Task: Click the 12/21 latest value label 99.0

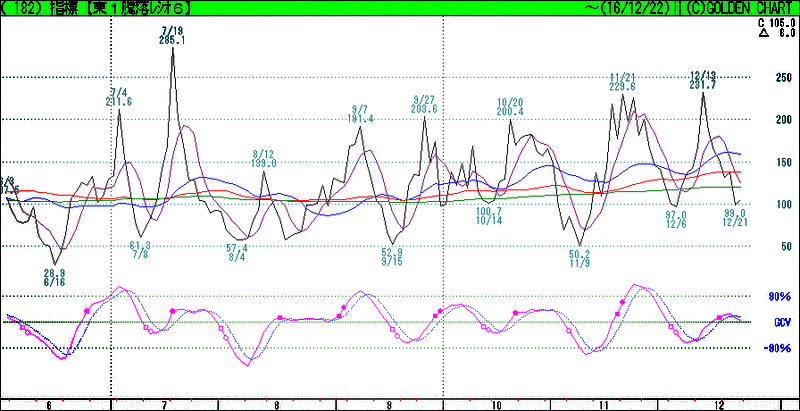Action: click(x=736, y=213)
